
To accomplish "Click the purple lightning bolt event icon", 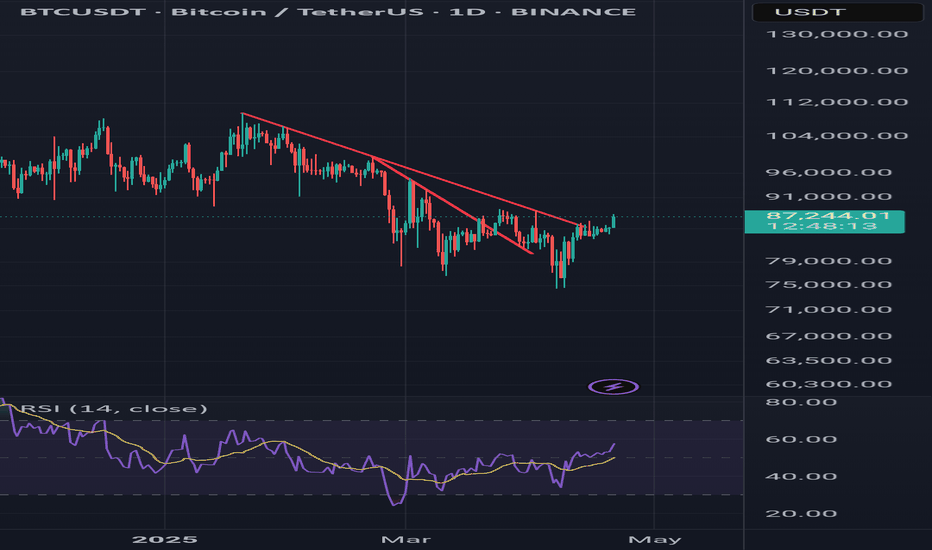I will point(613,387).
